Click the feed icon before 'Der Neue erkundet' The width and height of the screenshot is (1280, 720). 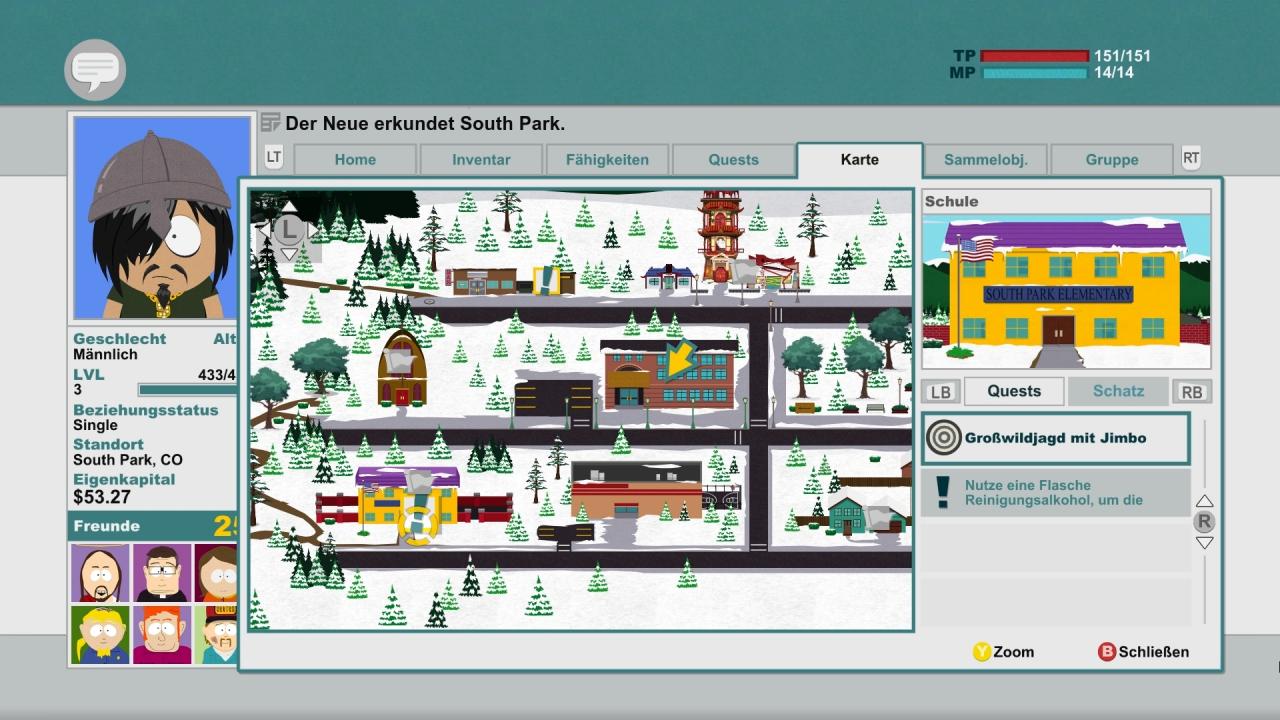270,123
